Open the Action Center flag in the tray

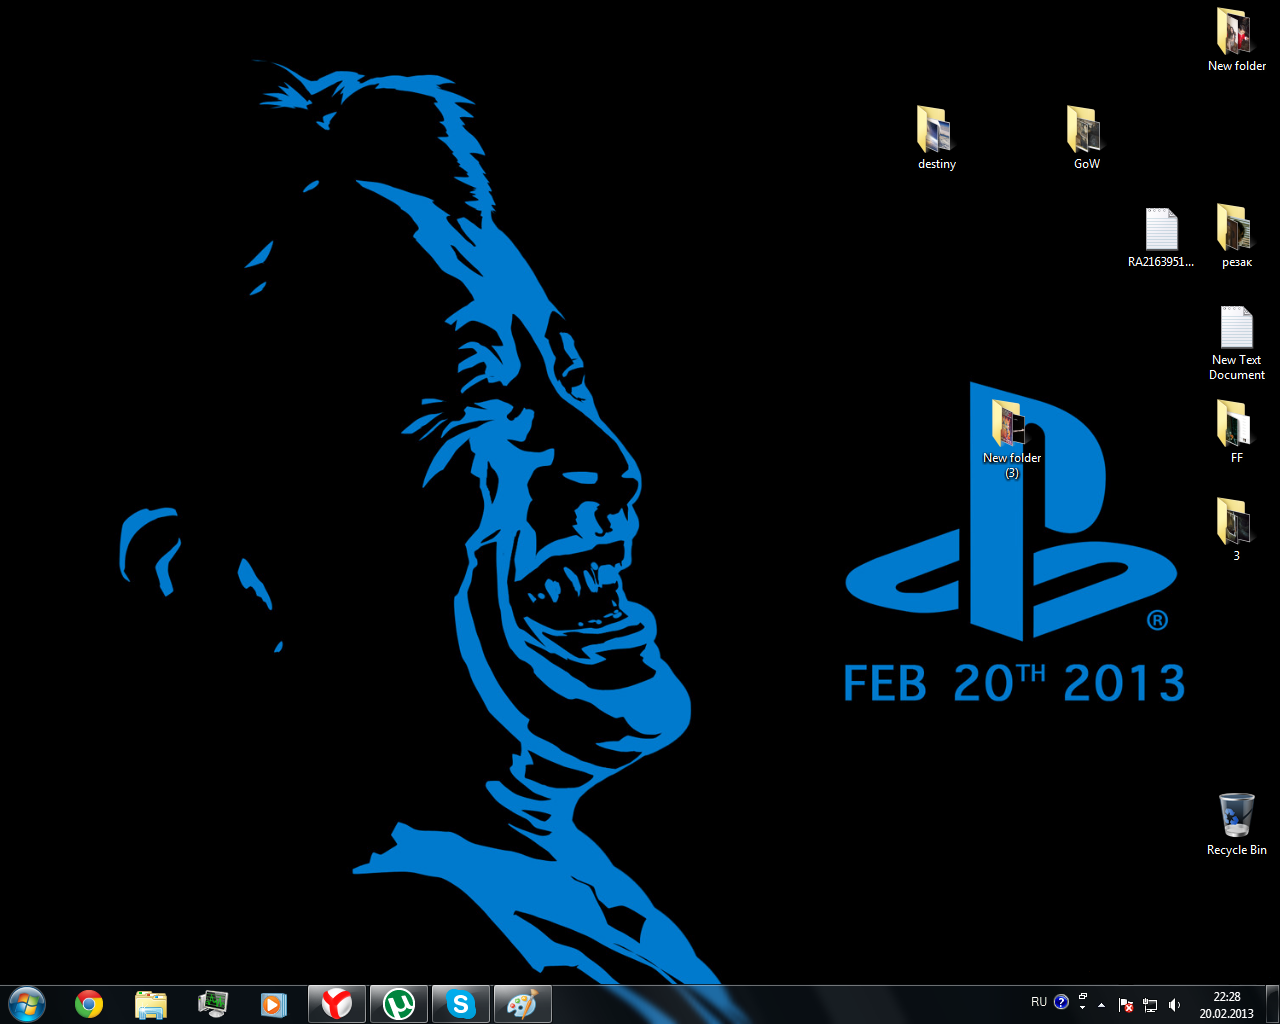(1126, 1004)
